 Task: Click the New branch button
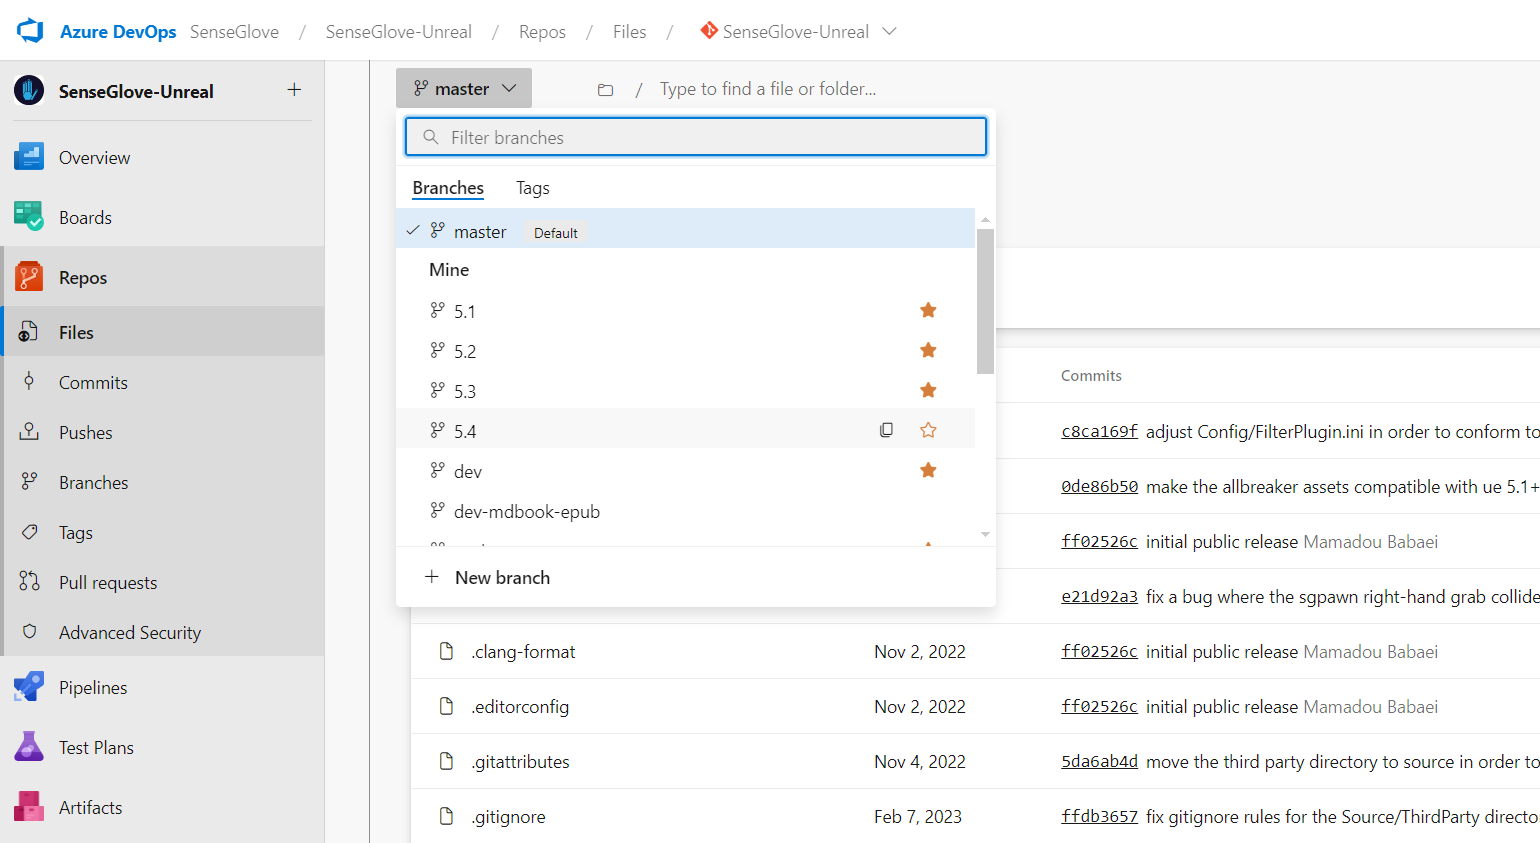[x=487, y=577]
